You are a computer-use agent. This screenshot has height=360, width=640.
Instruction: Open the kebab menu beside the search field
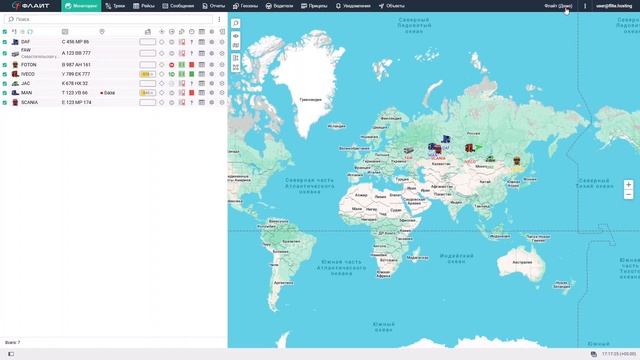point(219,19)
